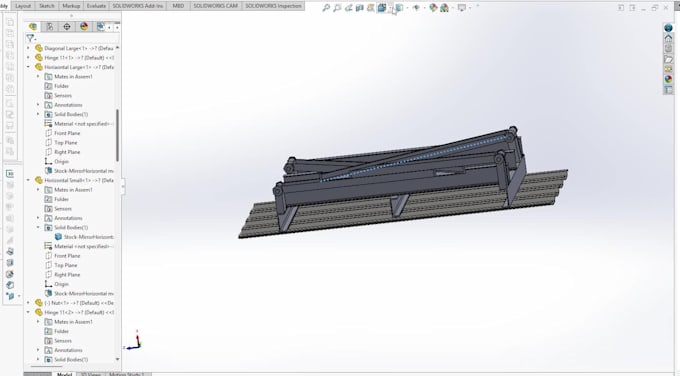Select Right Plane under Horizontal Small
Screen dimensions: 680x376
[x=67, y=275]
